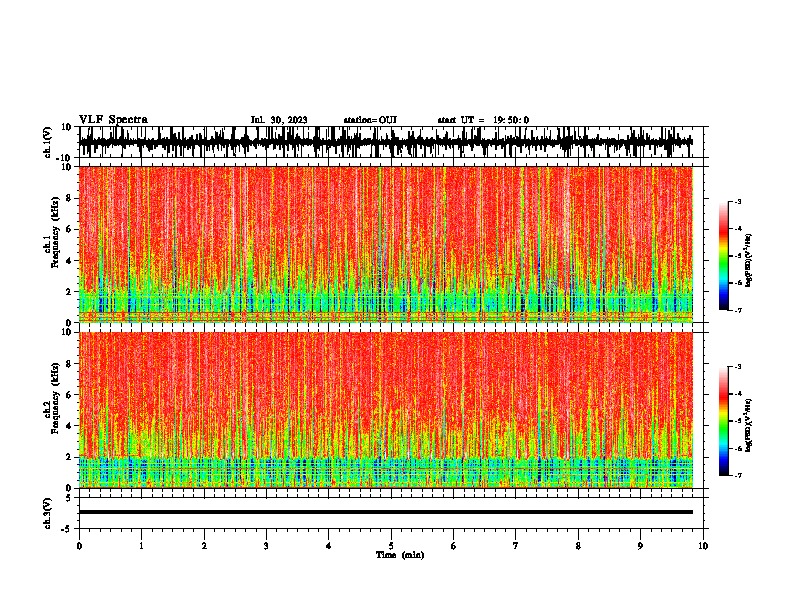Click the time axis tick label '5'
792x612 pixels.
(391, 546)
